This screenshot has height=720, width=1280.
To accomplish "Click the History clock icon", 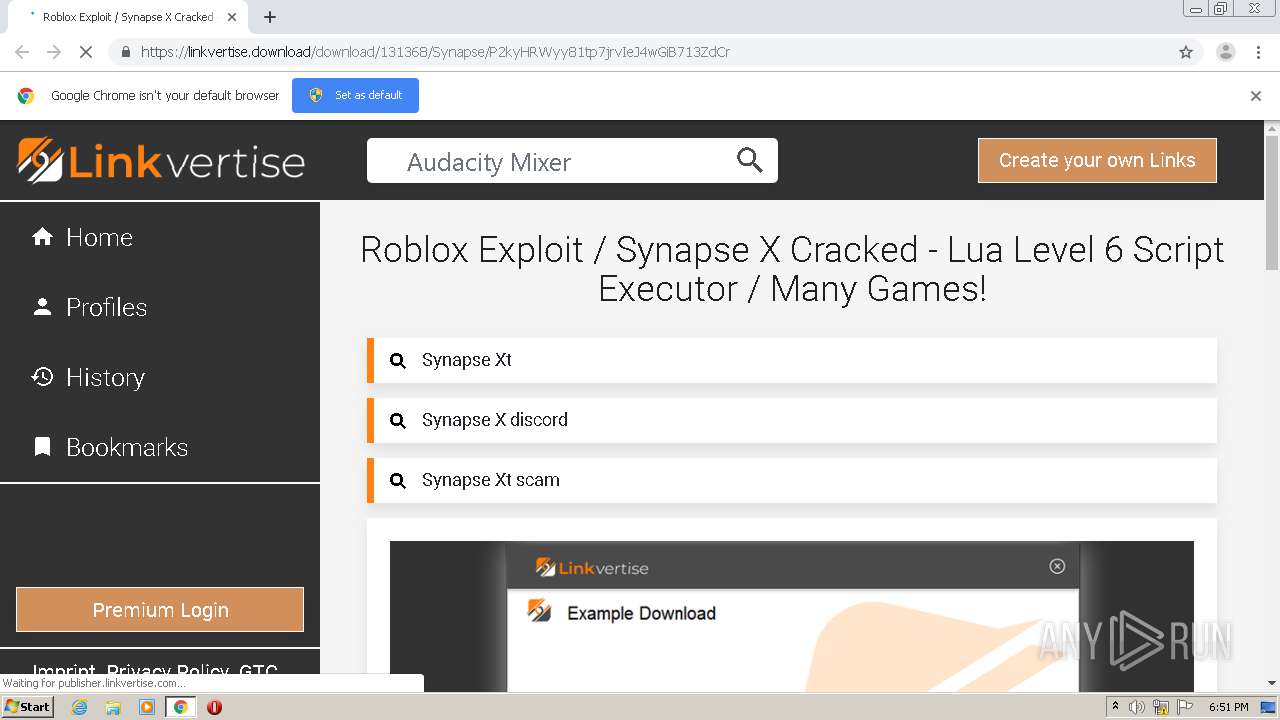I will click(x=42, y=377).
